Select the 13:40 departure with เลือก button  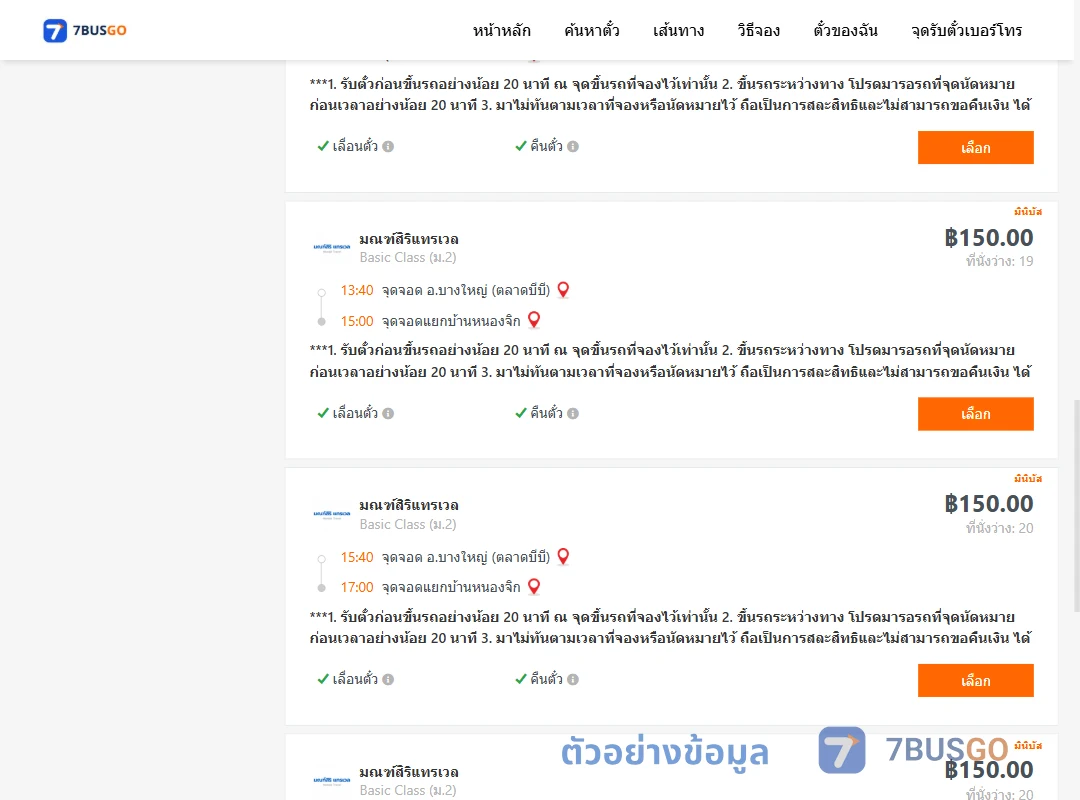point(975,413)
